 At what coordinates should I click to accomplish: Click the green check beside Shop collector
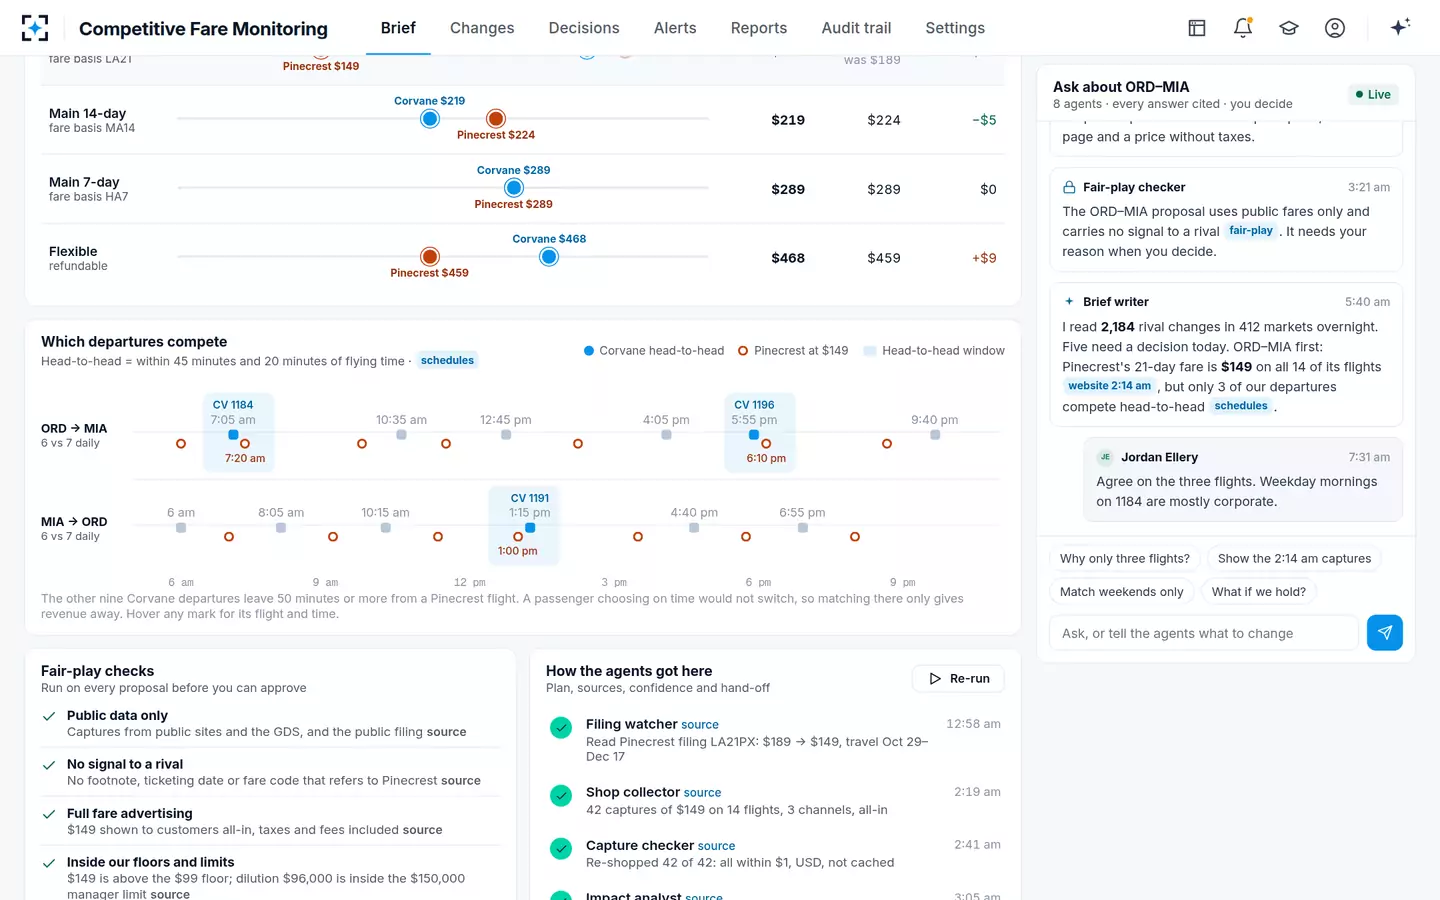coord(561,795)
